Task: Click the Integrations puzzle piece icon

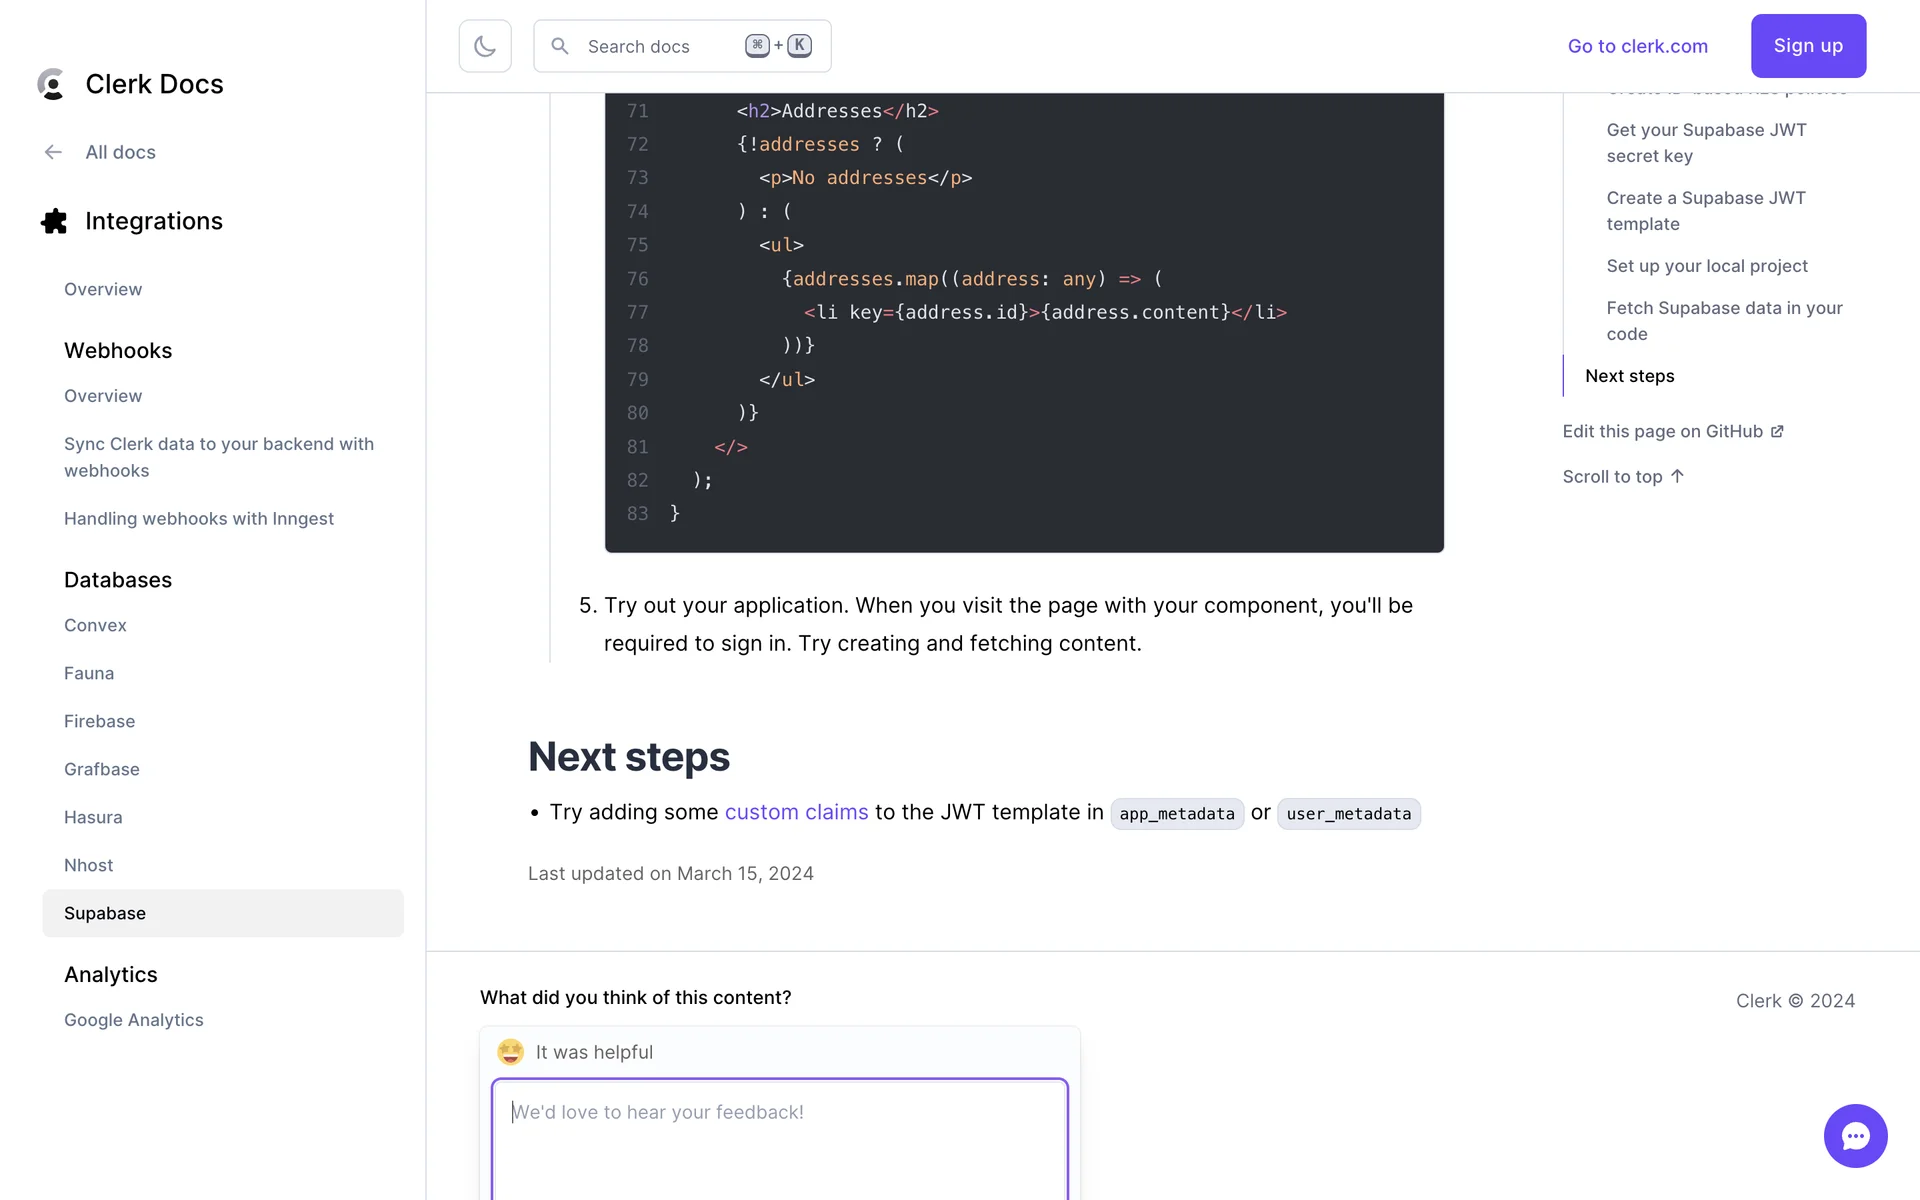Action: [54, 221]
